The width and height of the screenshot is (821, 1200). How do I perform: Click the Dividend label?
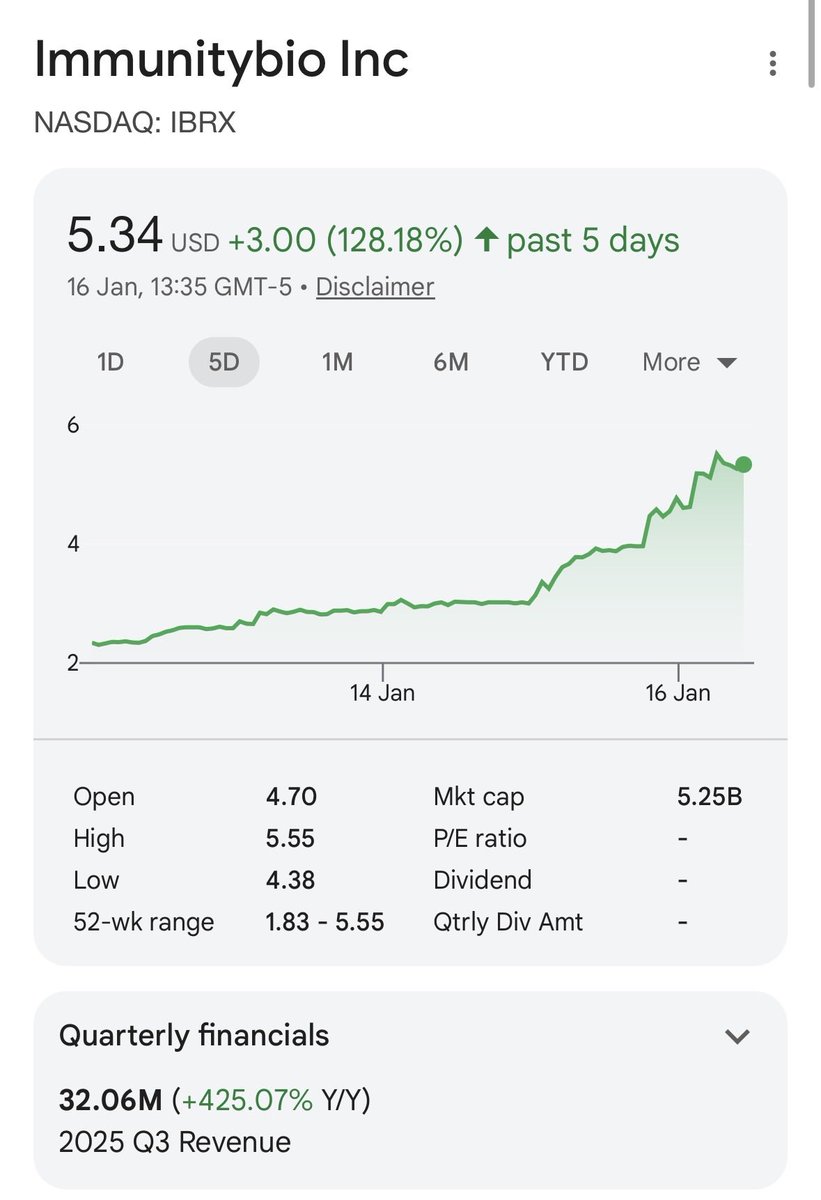click(482, 880)
